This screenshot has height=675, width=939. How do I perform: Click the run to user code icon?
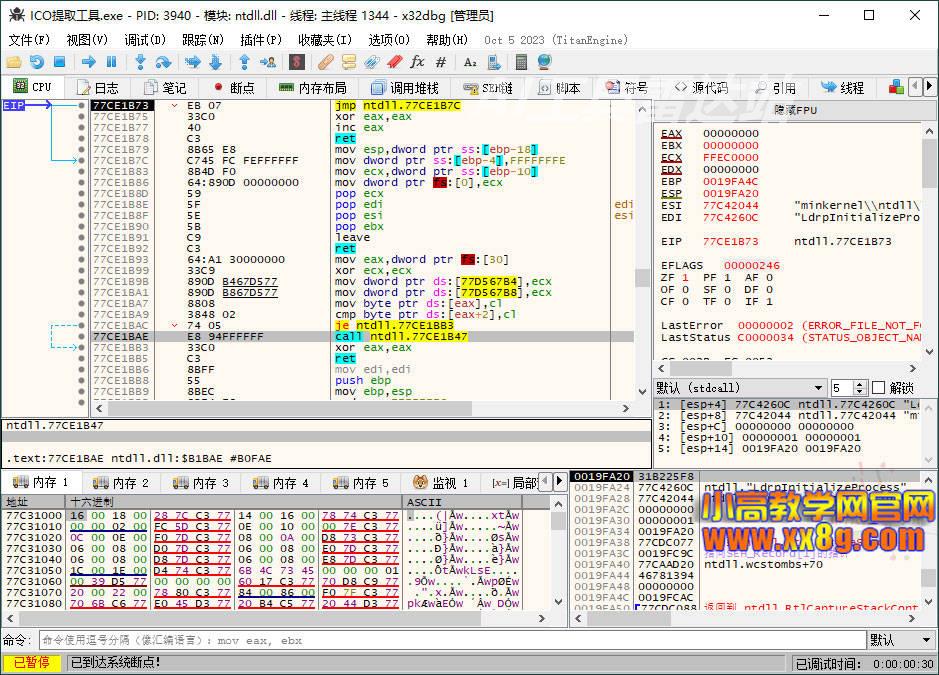click(268, 62)
